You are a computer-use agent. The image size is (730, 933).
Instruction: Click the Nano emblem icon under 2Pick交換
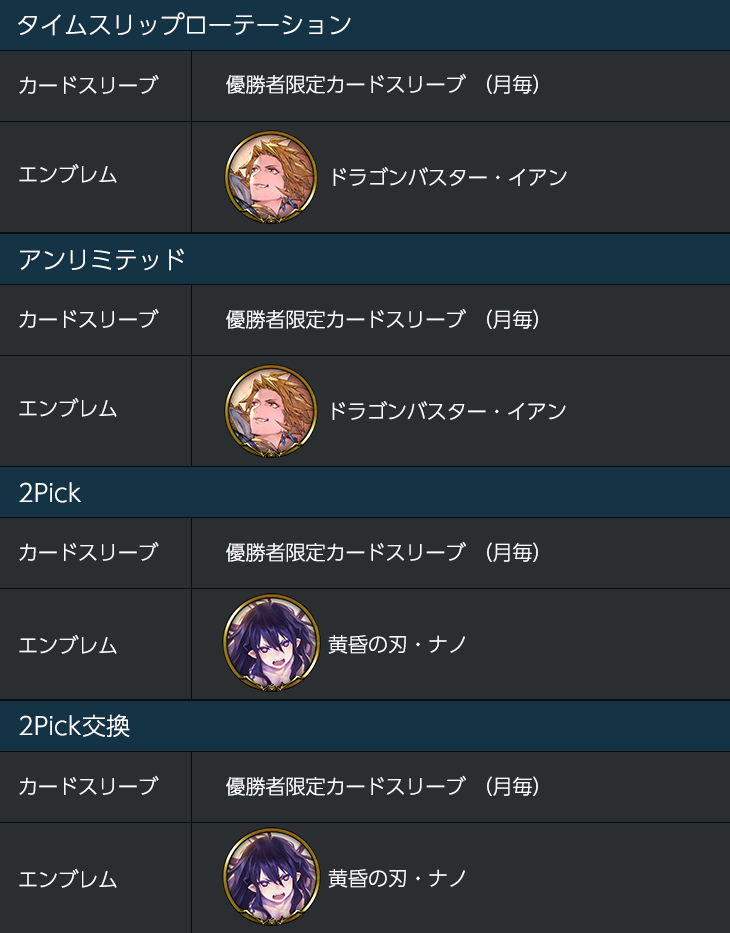pyautogui.click(x=271, y=878)
